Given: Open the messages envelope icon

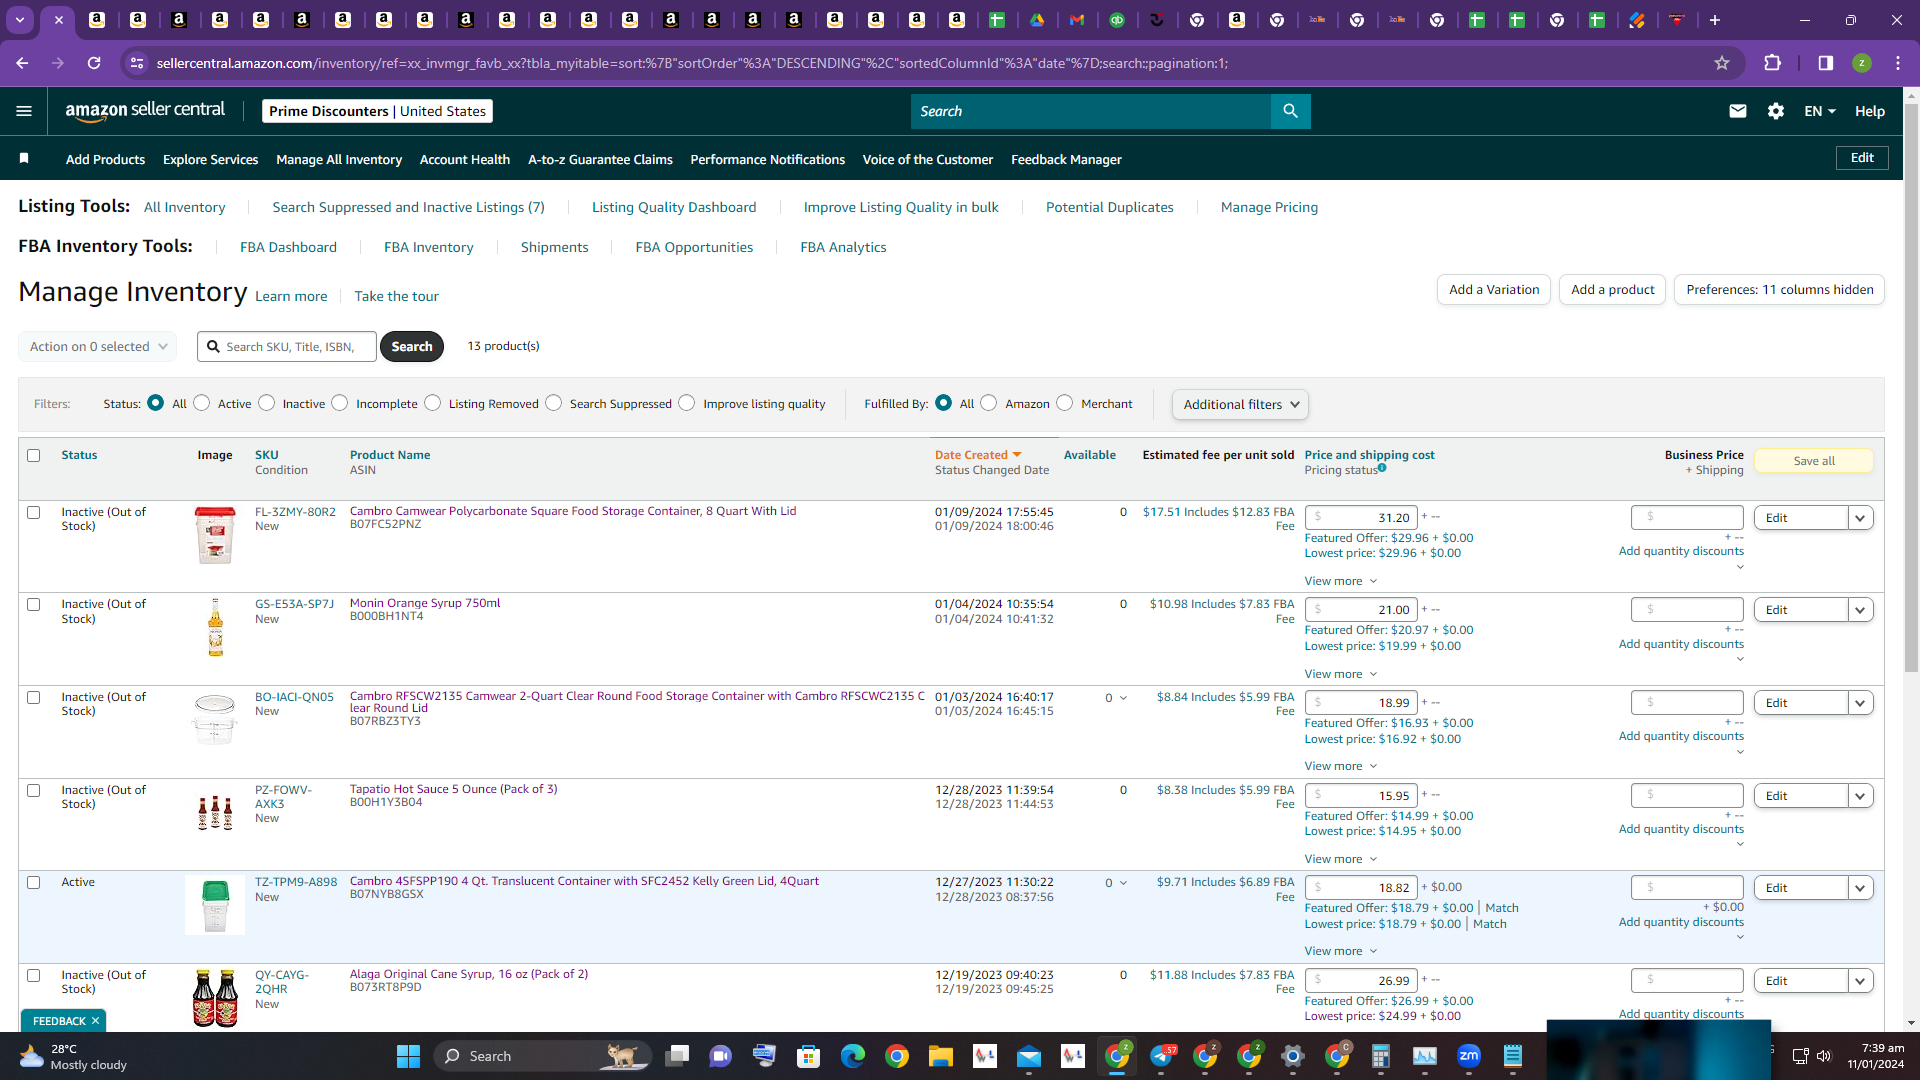Looking at the screenshot, I should pyautogui.click(x=1737, y=111).
